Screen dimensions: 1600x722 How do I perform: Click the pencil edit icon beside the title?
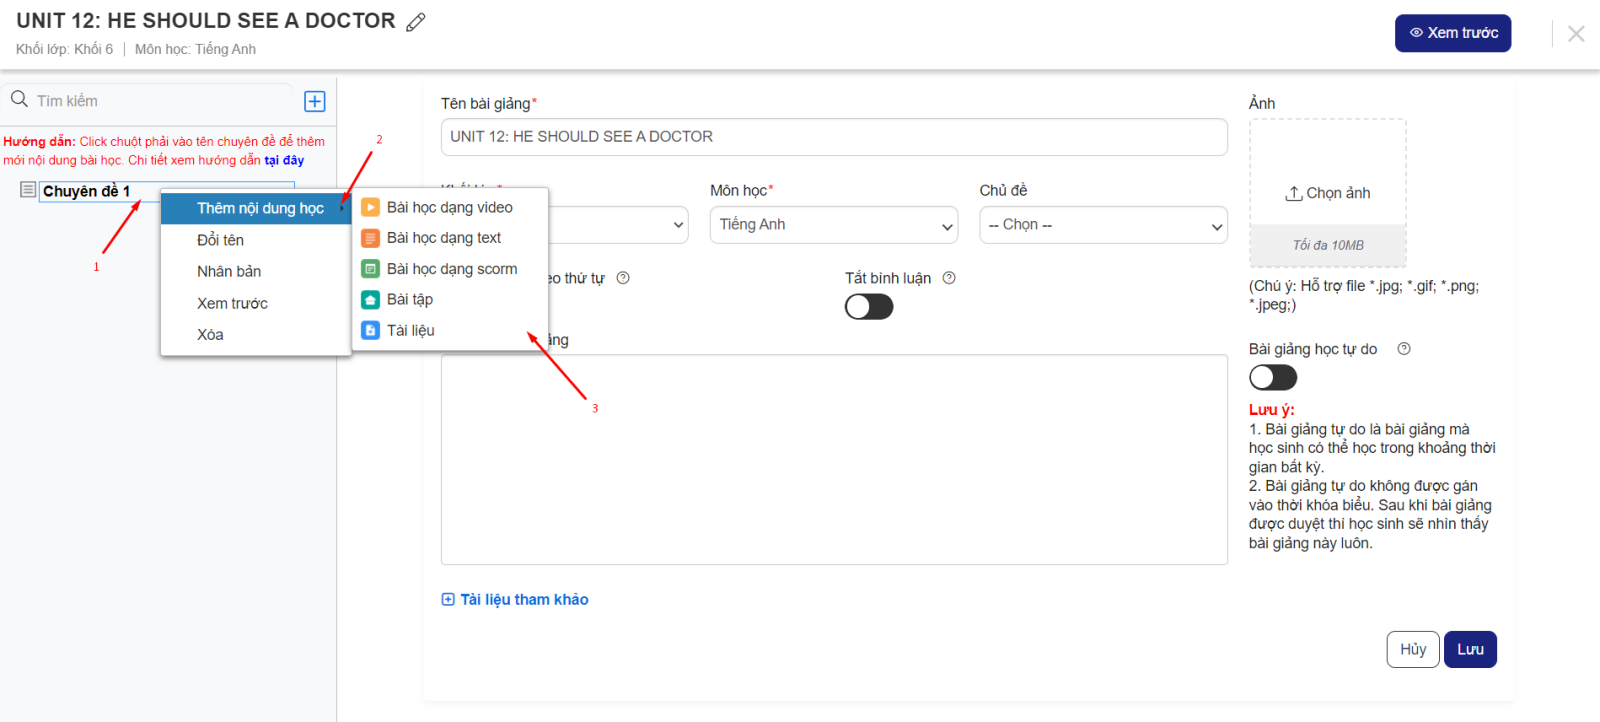click(x=416, y=22)
